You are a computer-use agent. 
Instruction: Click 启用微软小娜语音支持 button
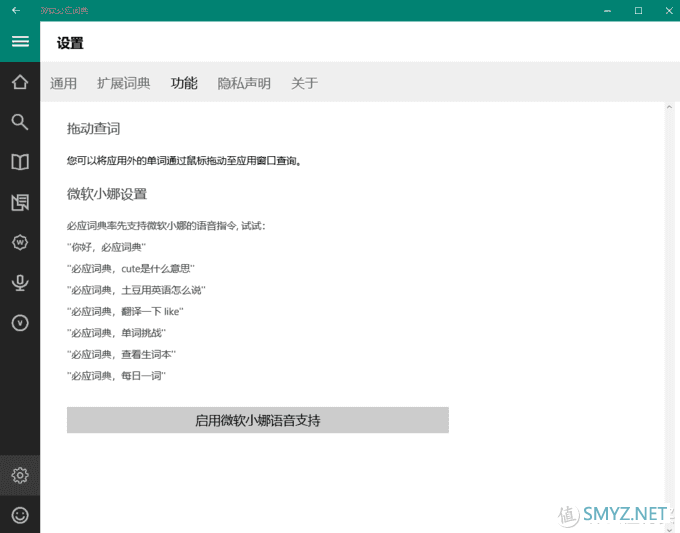[258, 420]
